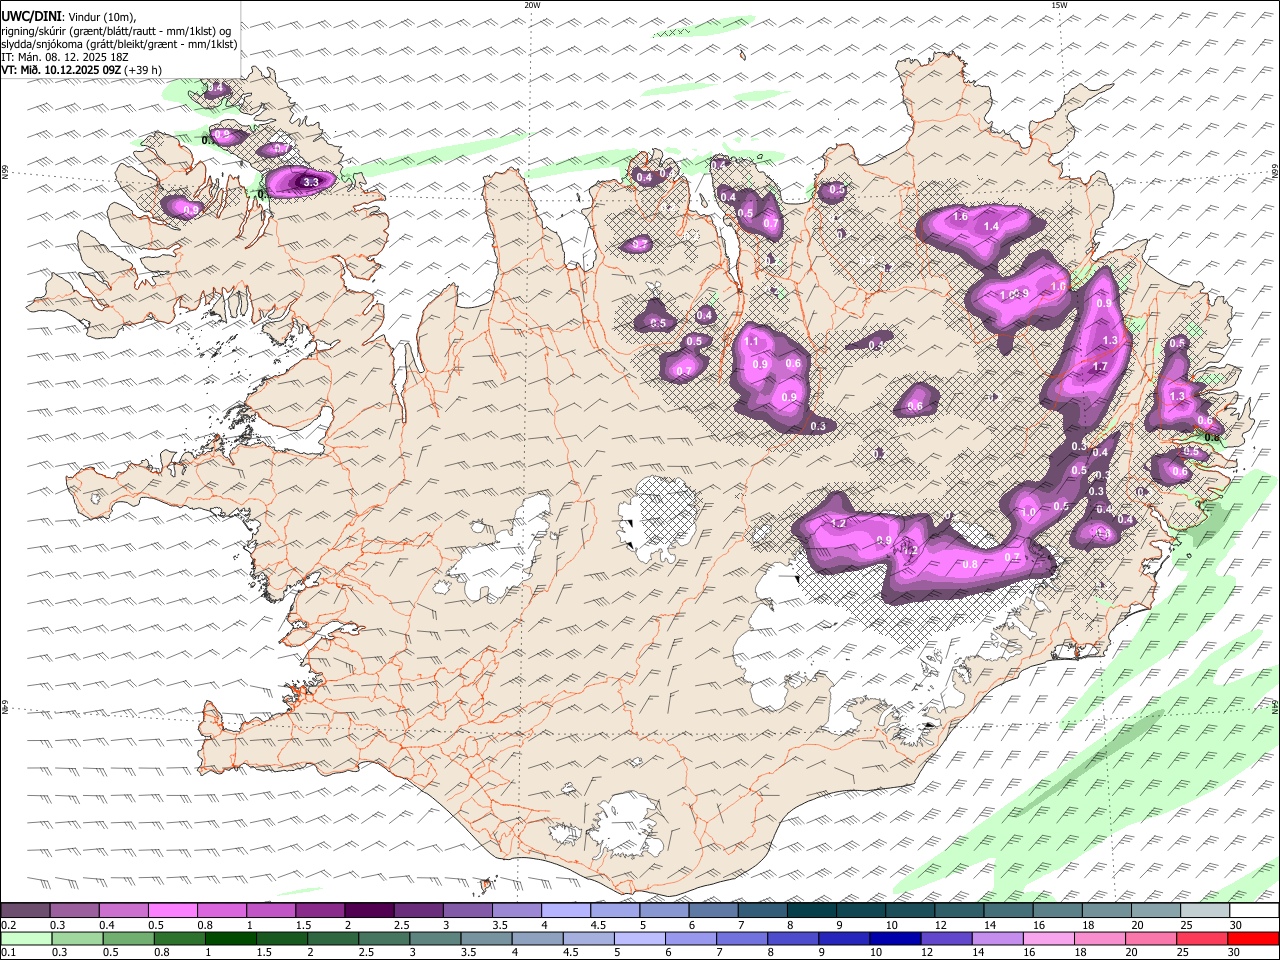Click the rigning/skúrir legend description line
Viewport: 1280px width, 960px height.
coord(116,31)
